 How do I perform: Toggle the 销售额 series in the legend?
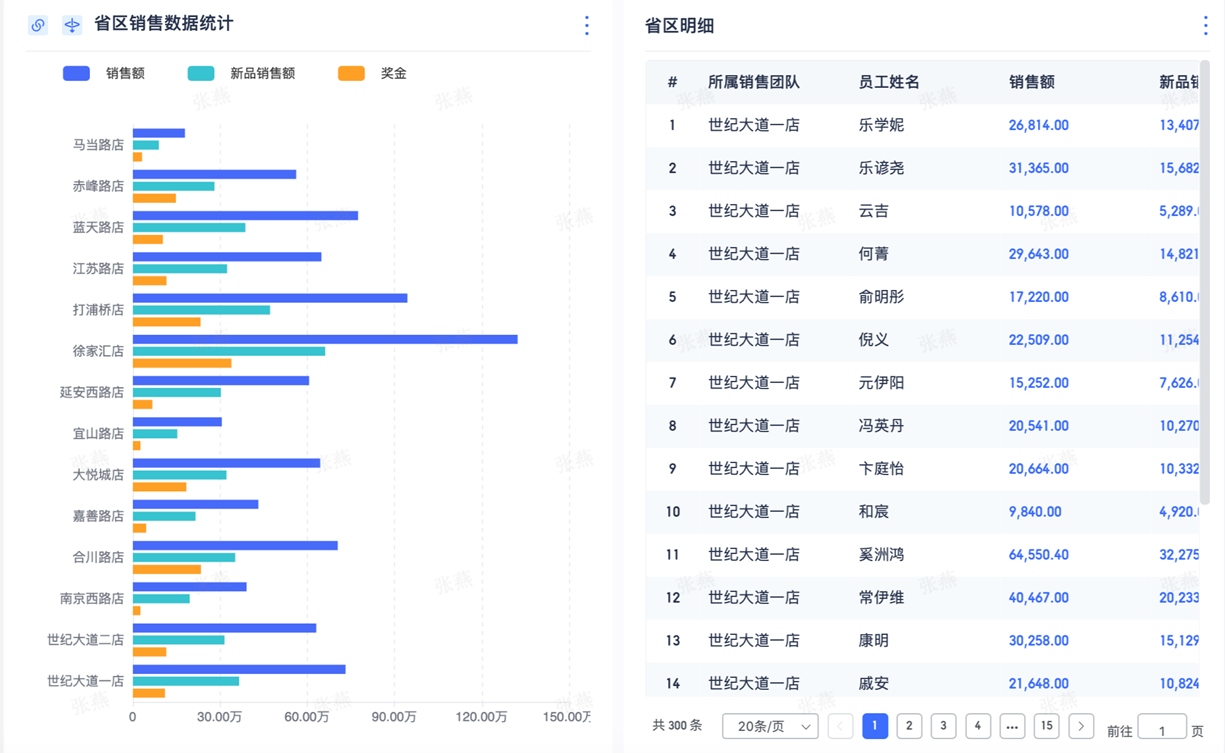[104, 73]
